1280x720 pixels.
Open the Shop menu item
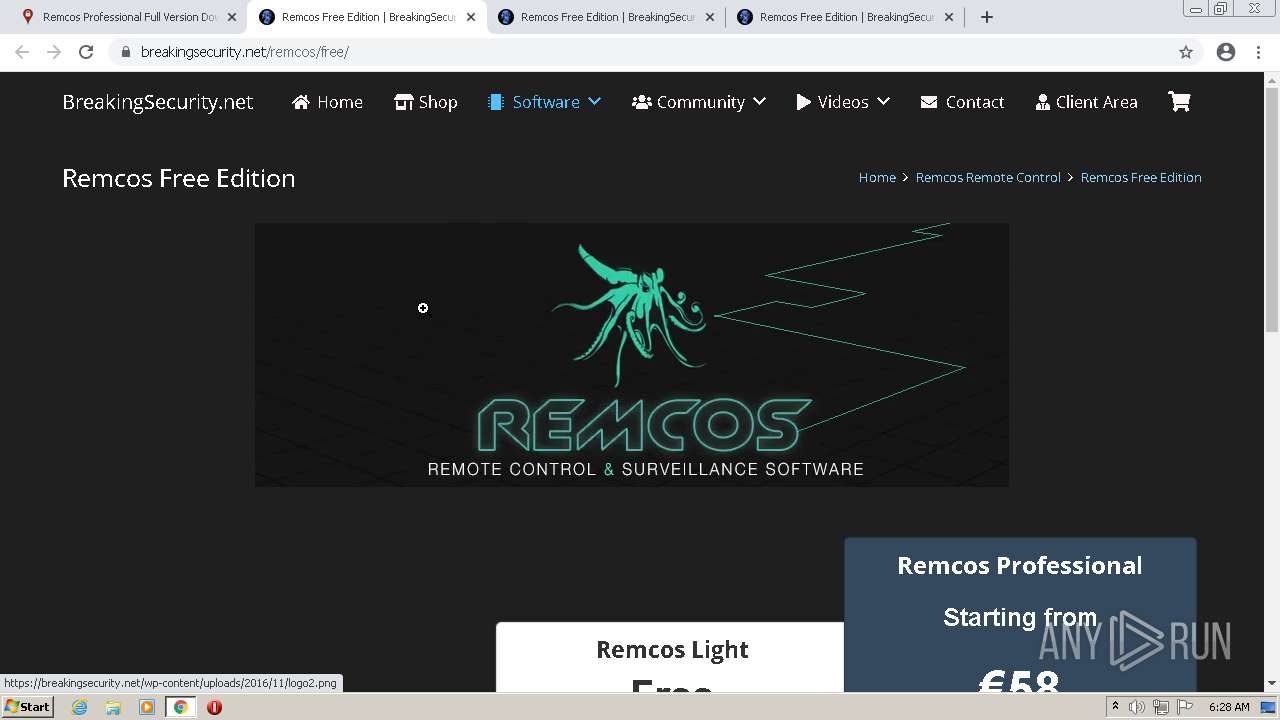[425, 102]
